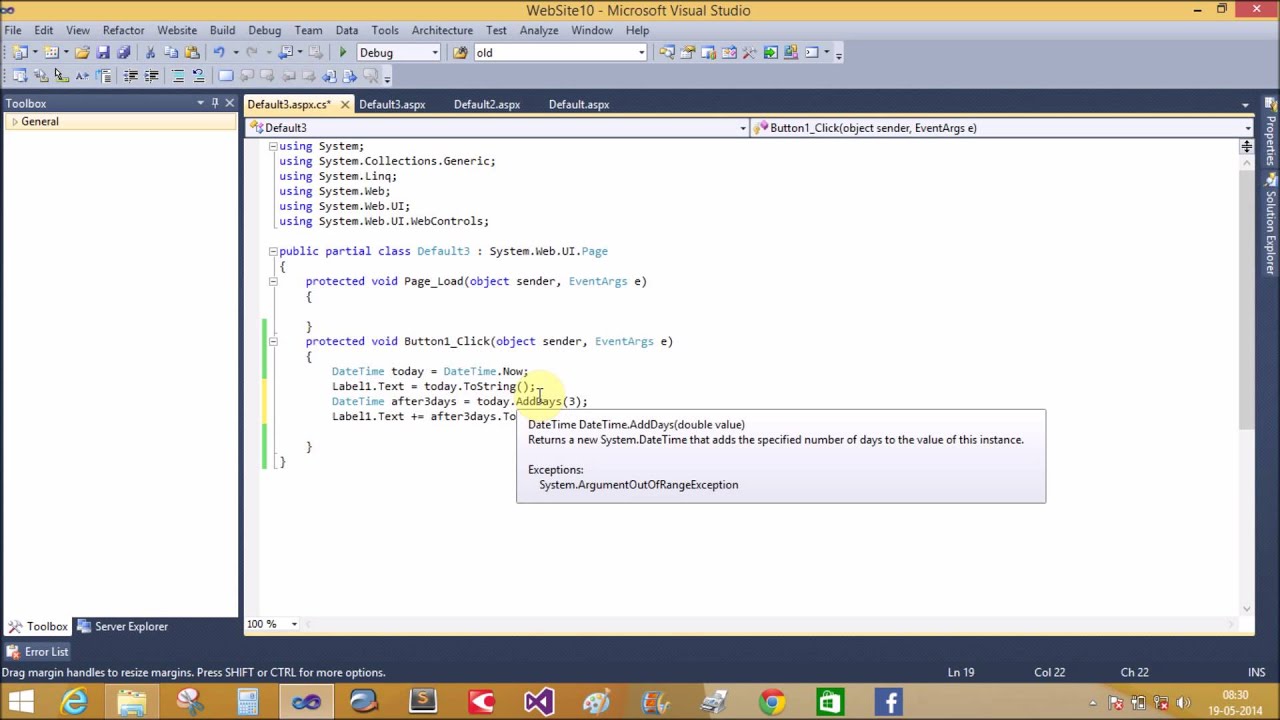Click the Properties Window toolbar icon
This screenshot has width=1280, height=720.
687,52
